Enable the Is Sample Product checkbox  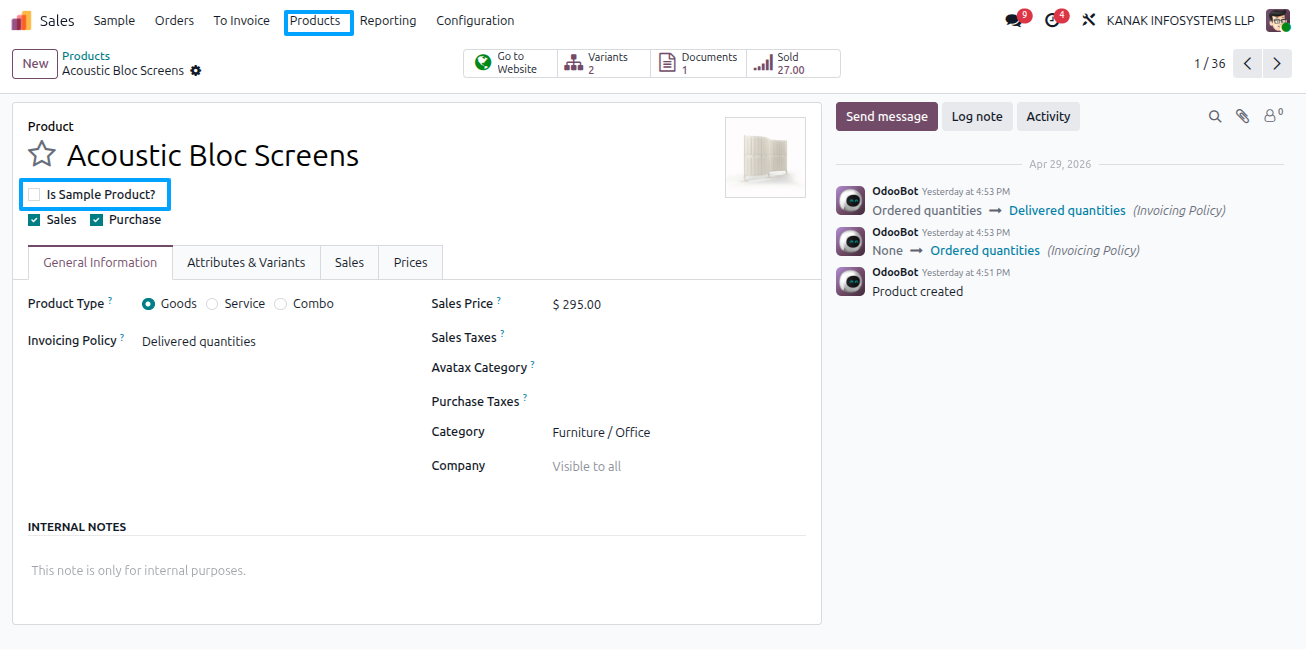pos(34,194)
